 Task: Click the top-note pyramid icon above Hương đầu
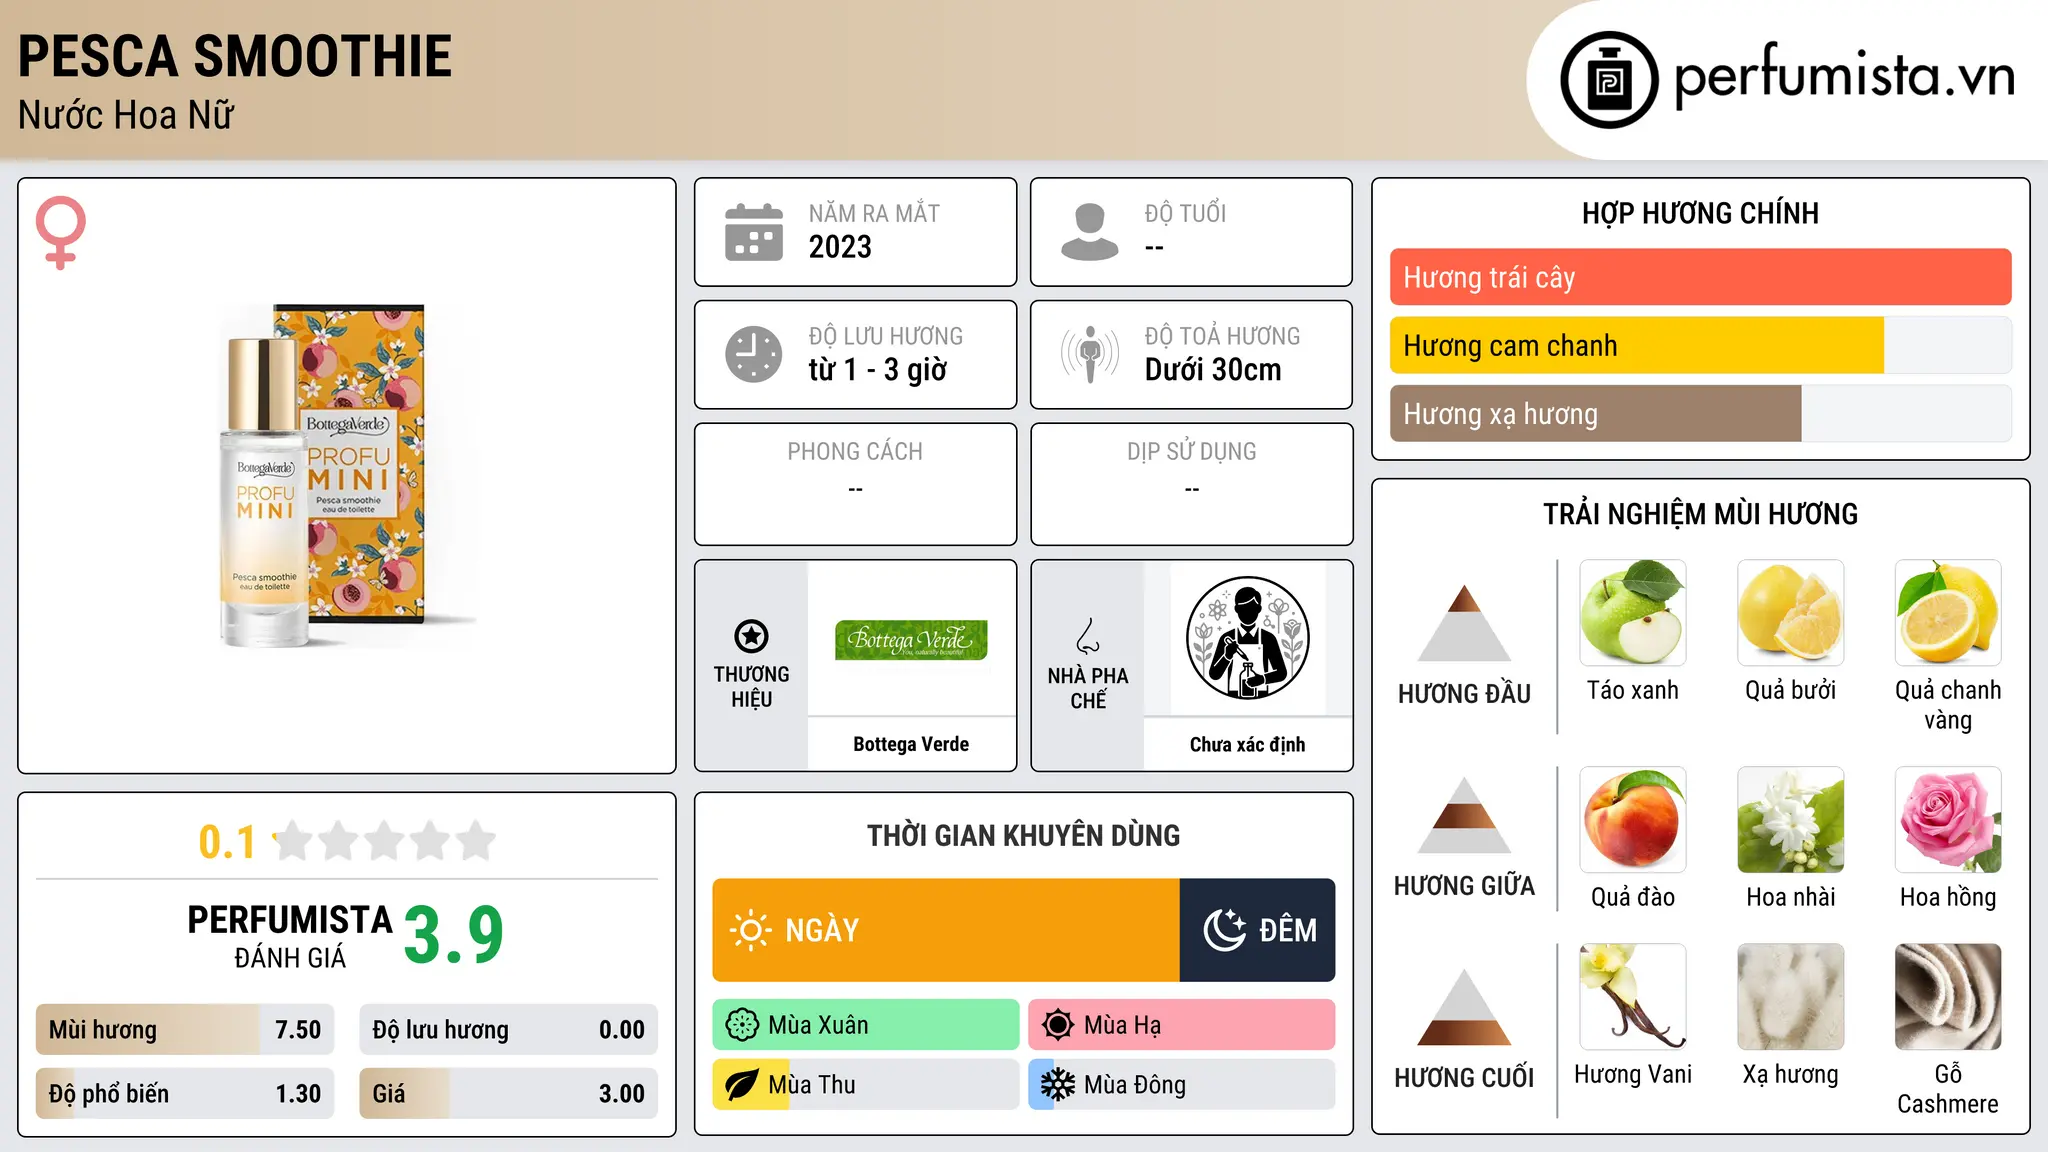tap(1464, 623)
